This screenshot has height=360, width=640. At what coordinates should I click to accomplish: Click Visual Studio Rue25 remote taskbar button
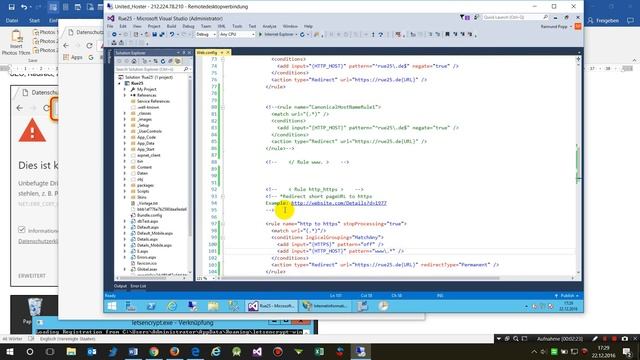[x=271, y=306]
